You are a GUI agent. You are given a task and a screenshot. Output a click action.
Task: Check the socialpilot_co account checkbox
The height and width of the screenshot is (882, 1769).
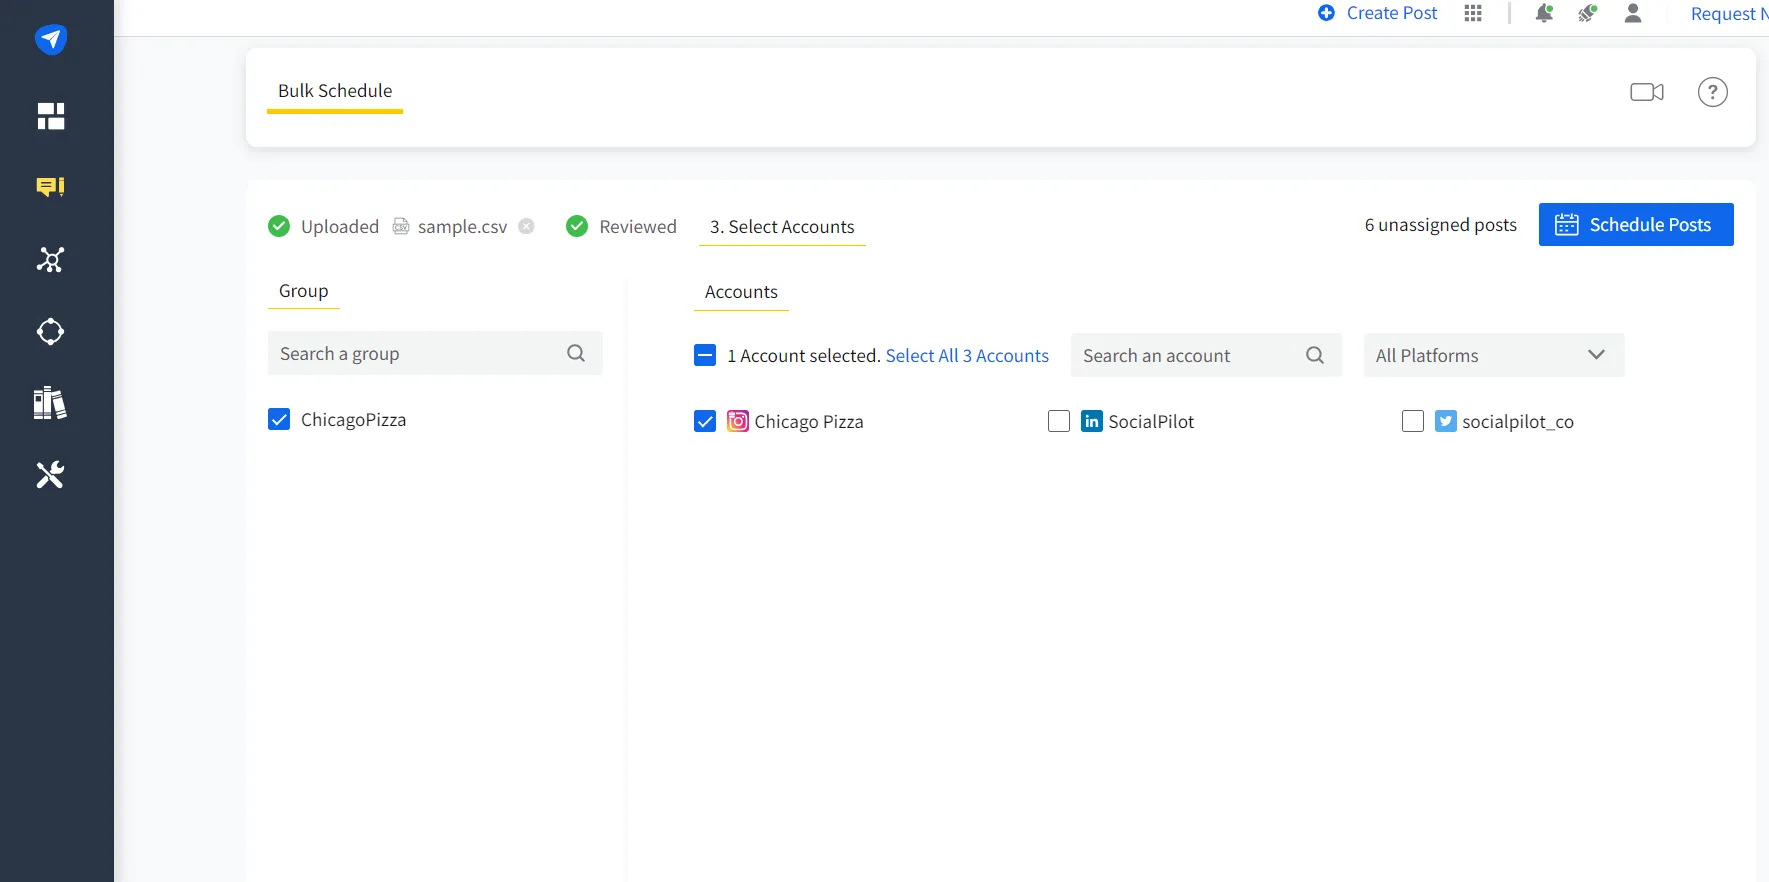(1413, 421)
